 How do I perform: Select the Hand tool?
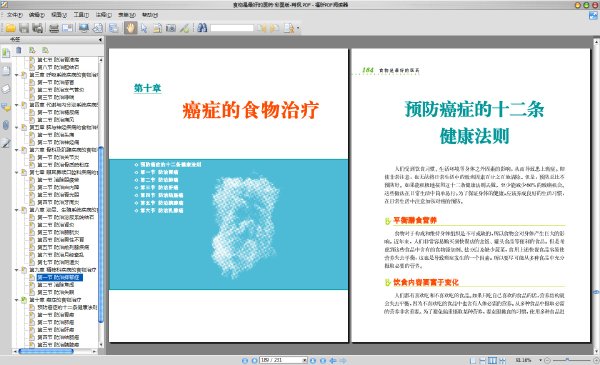pos(130,28)
